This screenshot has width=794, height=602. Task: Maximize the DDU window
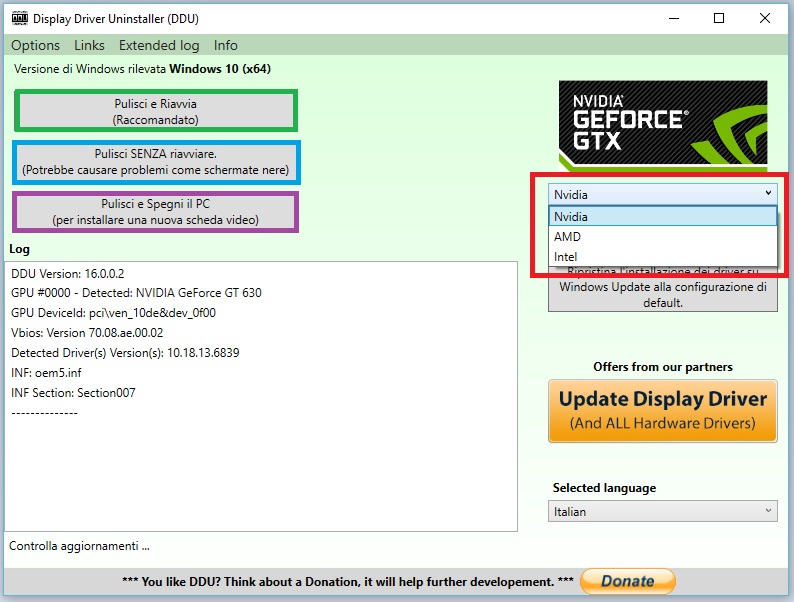point(719,18)
